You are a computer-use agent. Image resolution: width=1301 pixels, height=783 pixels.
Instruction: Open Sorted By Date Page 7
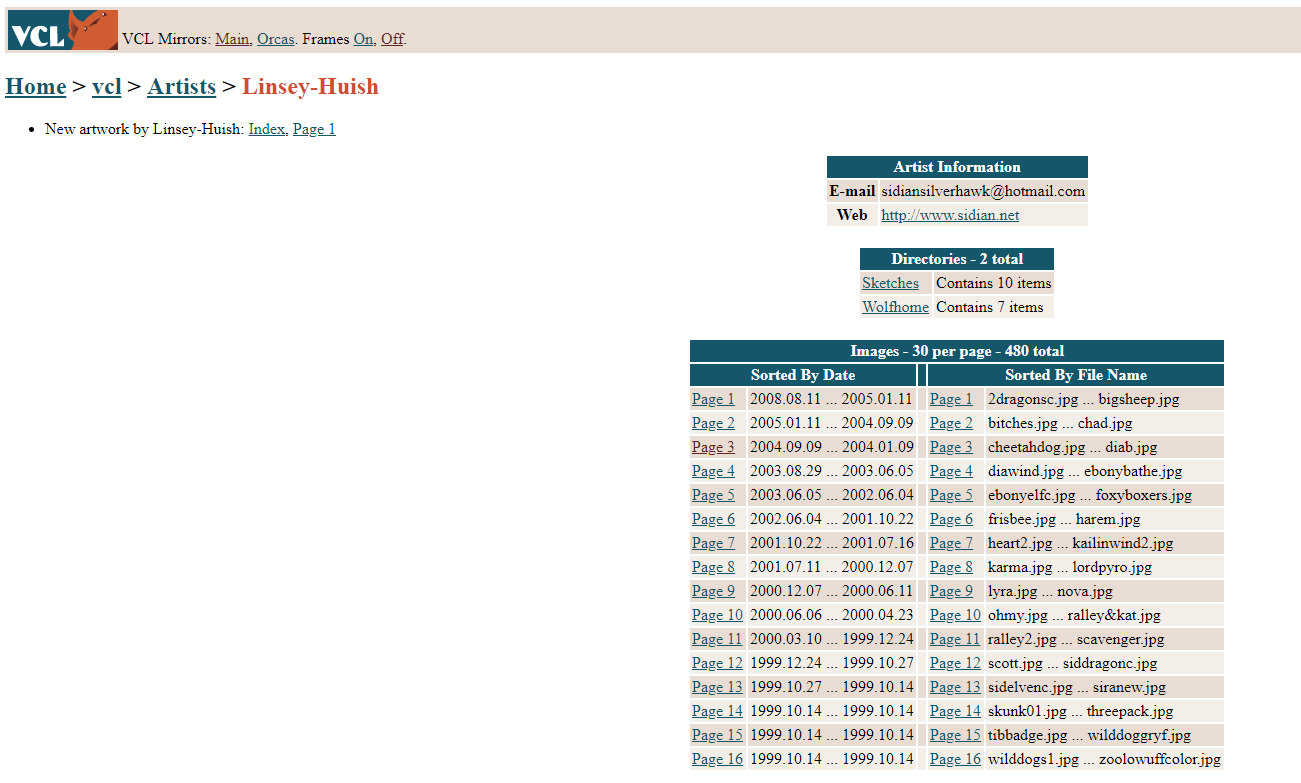pos(713,543)
